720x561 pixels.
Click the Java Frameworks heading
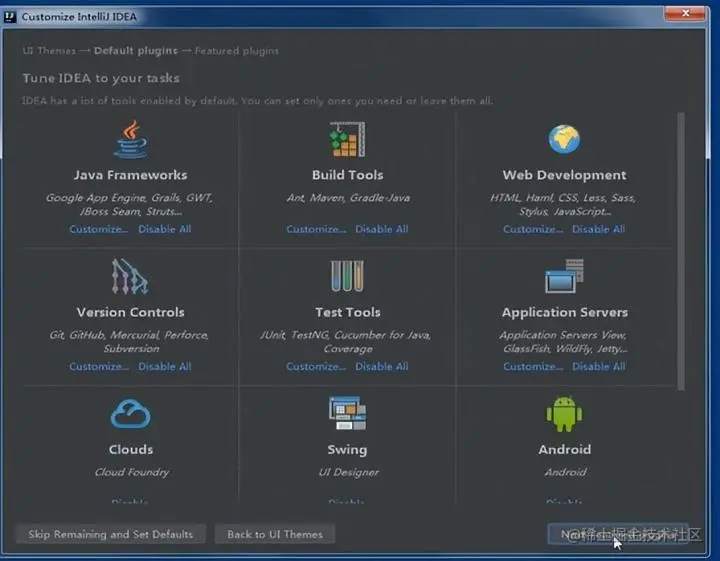coord(130,175)
